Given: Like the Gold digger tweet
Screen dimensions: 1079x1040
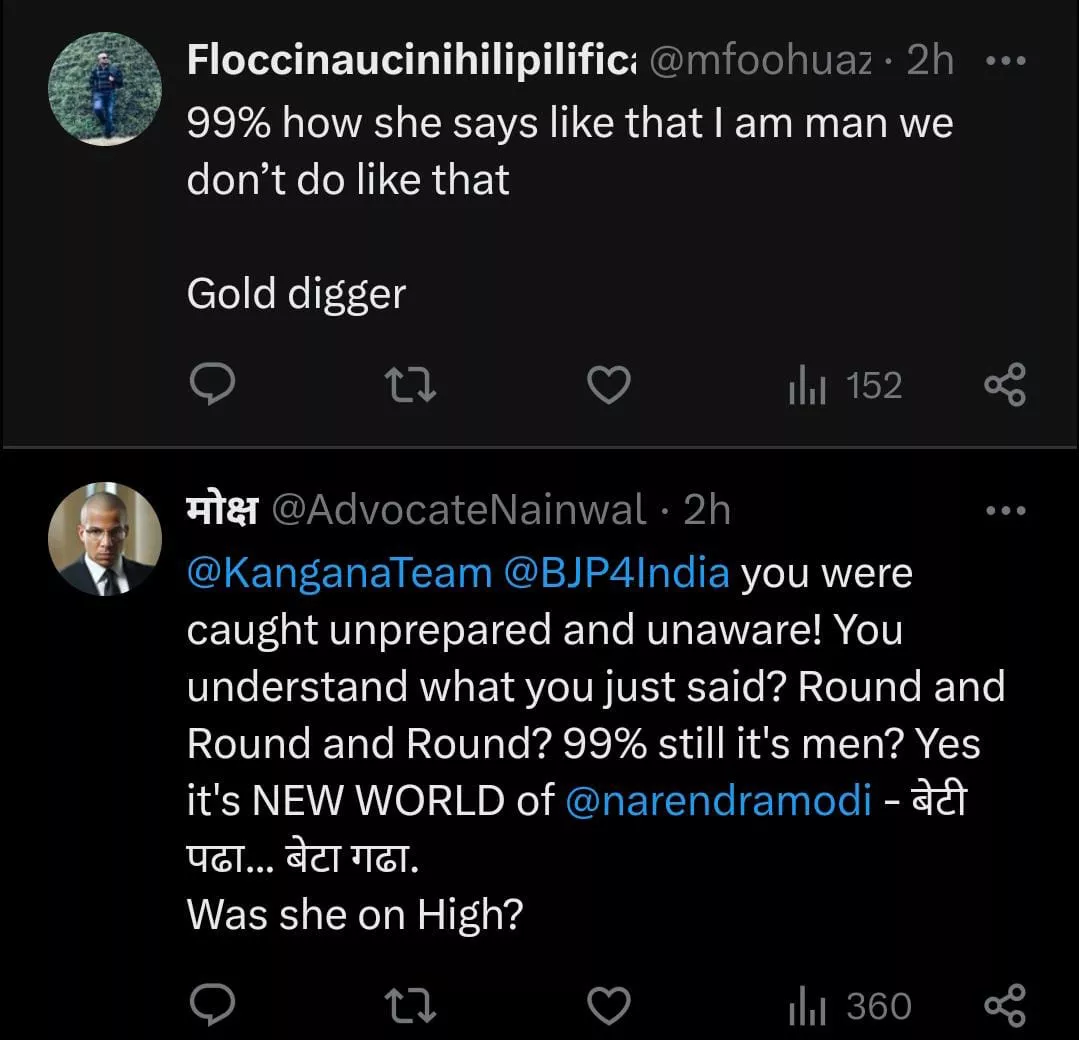Looking at the screenshot, I should [x=608, y=385].
